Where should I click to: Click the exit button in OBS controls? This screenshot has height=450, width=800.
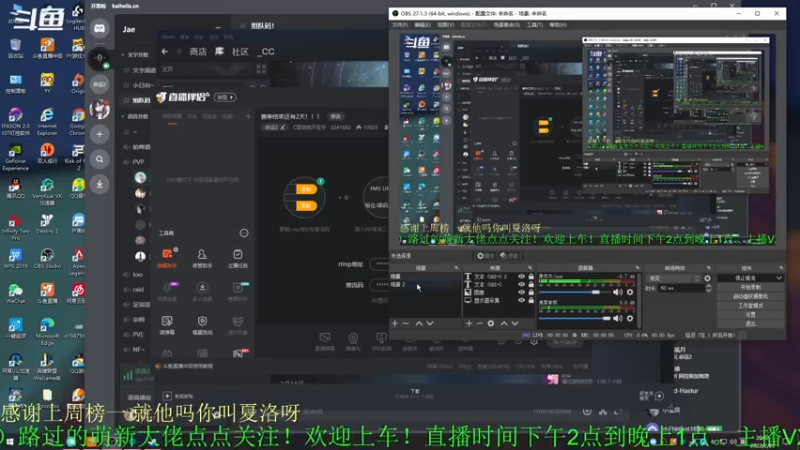click(x=750, y=323)
